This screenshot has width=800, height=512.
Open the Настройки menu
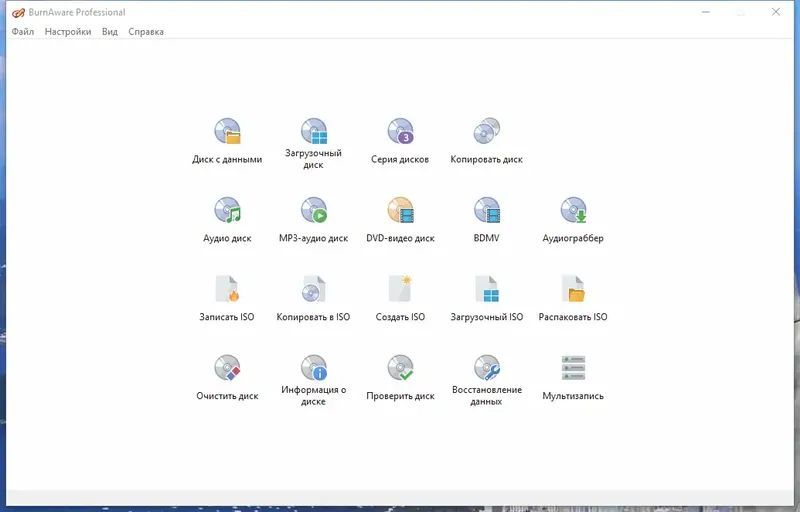[68, 32]
